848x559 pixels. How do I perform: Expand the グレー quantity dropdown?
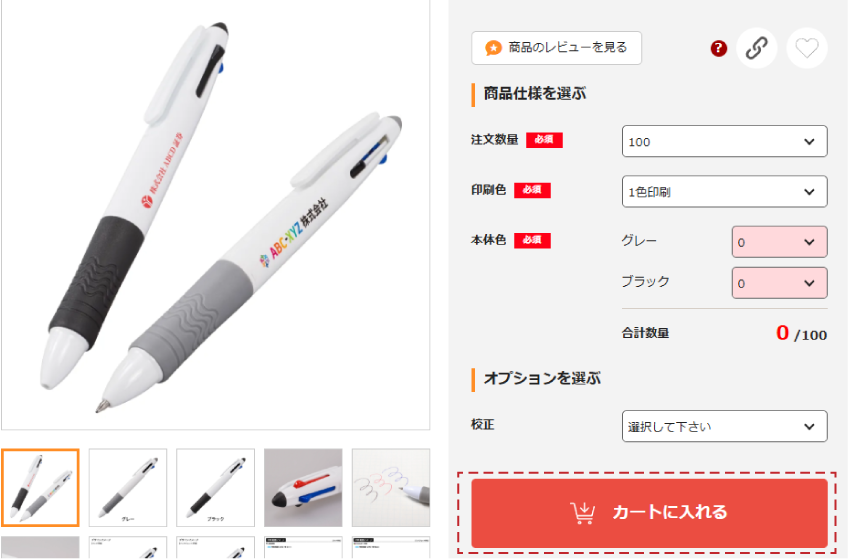point(779,242)
